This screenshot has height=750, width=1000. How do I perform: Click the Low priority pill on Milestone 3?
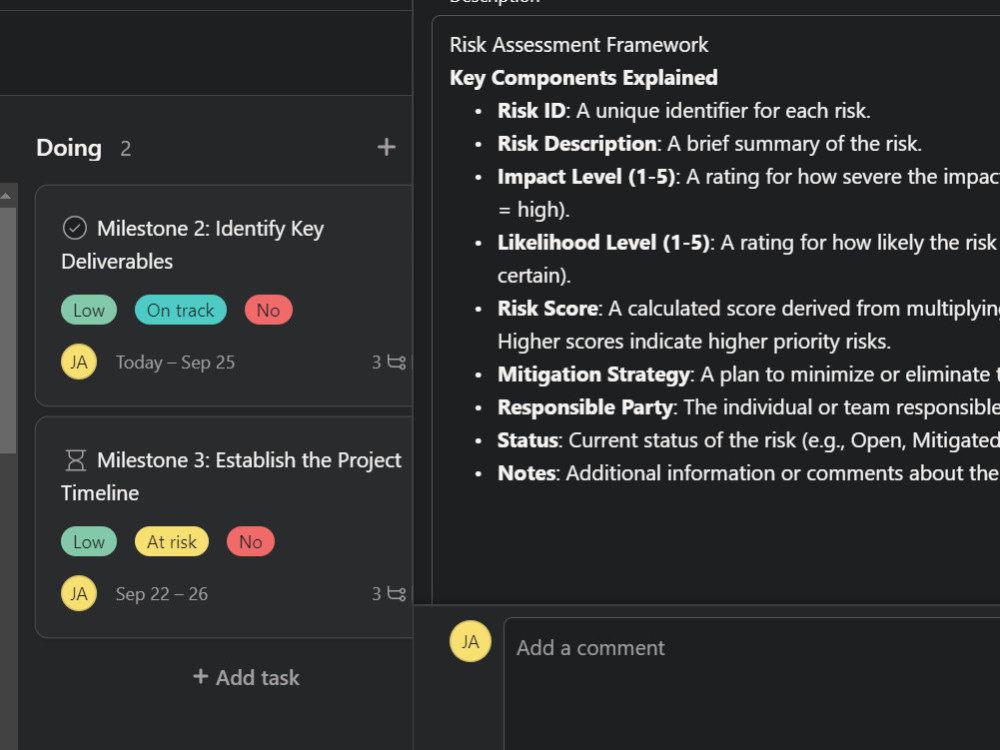click(x=88, y=541)
